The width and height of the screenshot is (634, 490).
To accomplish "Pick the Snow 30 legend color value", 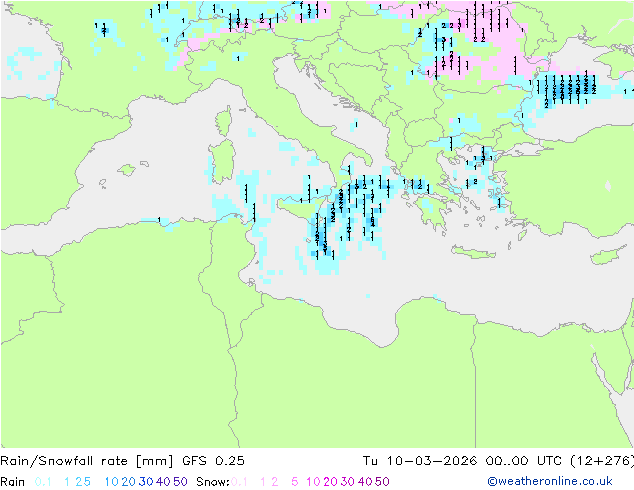I will coord(348,482).
